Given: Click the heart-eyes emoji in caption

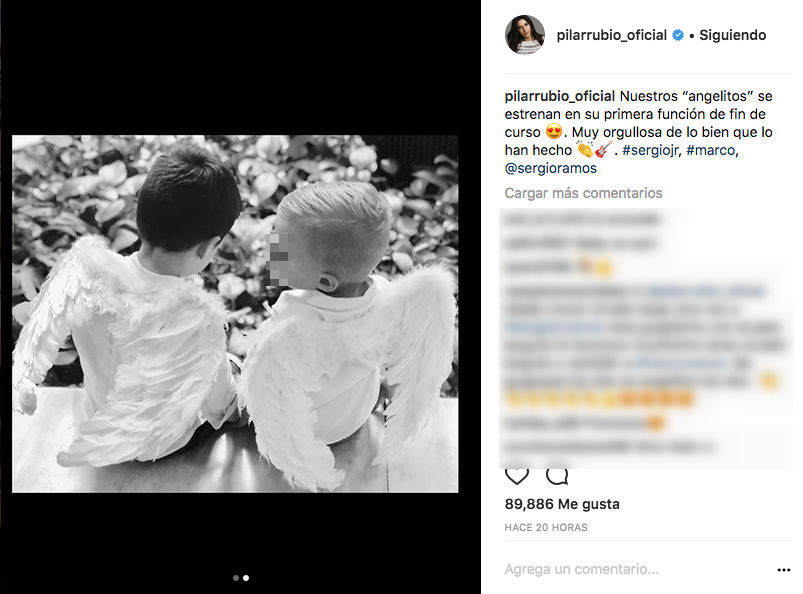Looking at the screenshot, I should pyautogui.click(x=554, y=132).
